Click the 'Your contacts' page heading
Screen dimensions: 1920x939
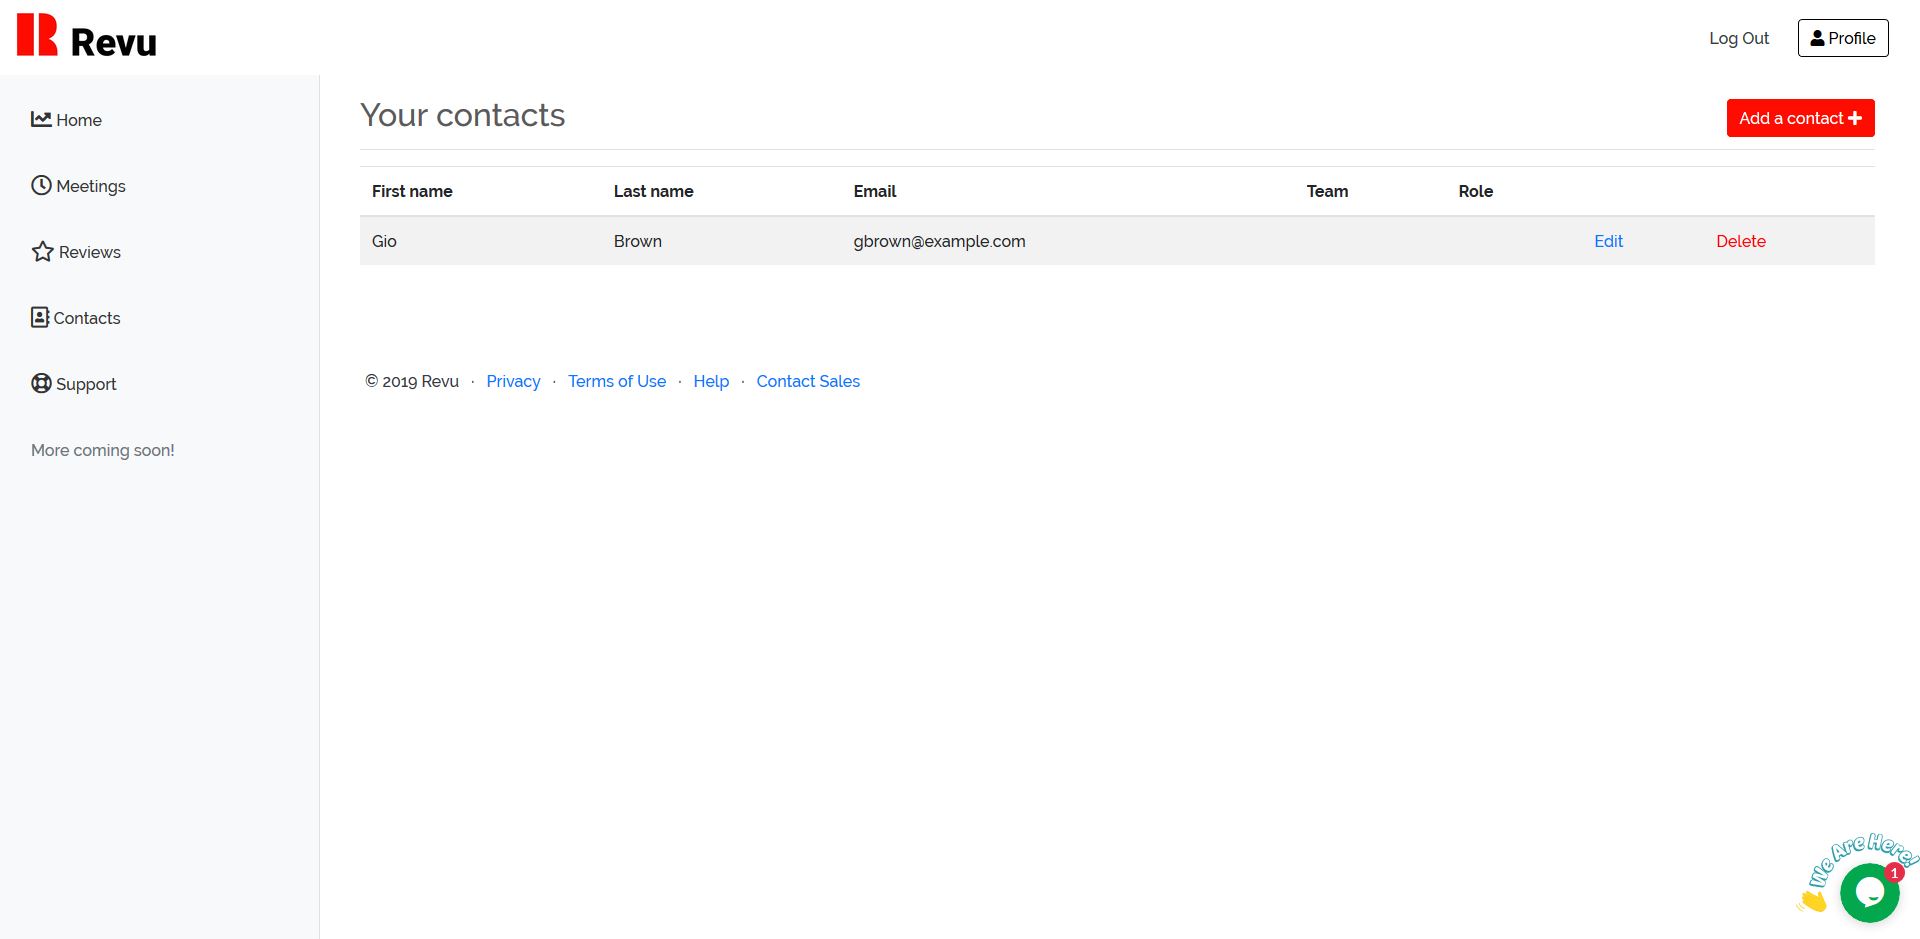point(463,115)
